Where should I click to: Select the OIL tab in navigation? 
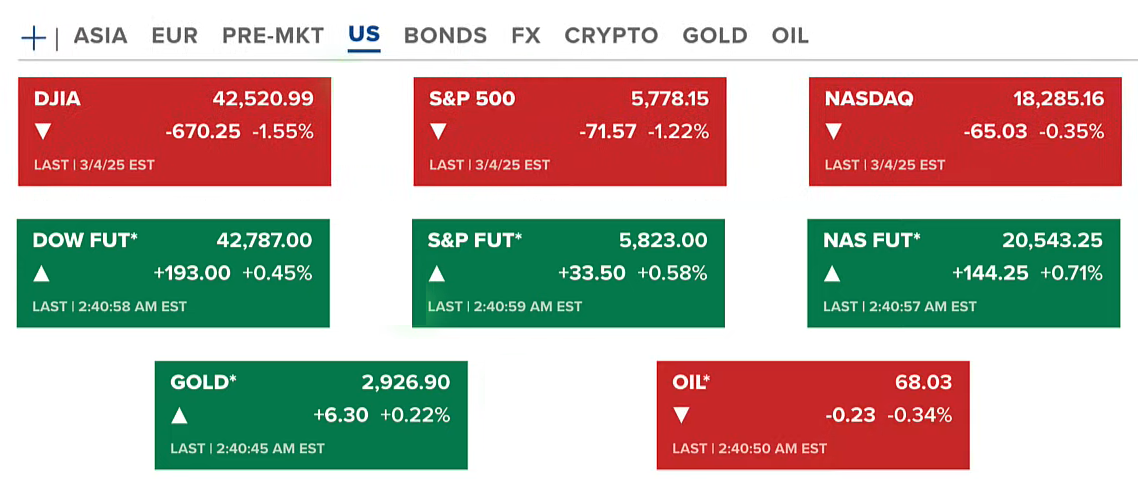[790, 36]
